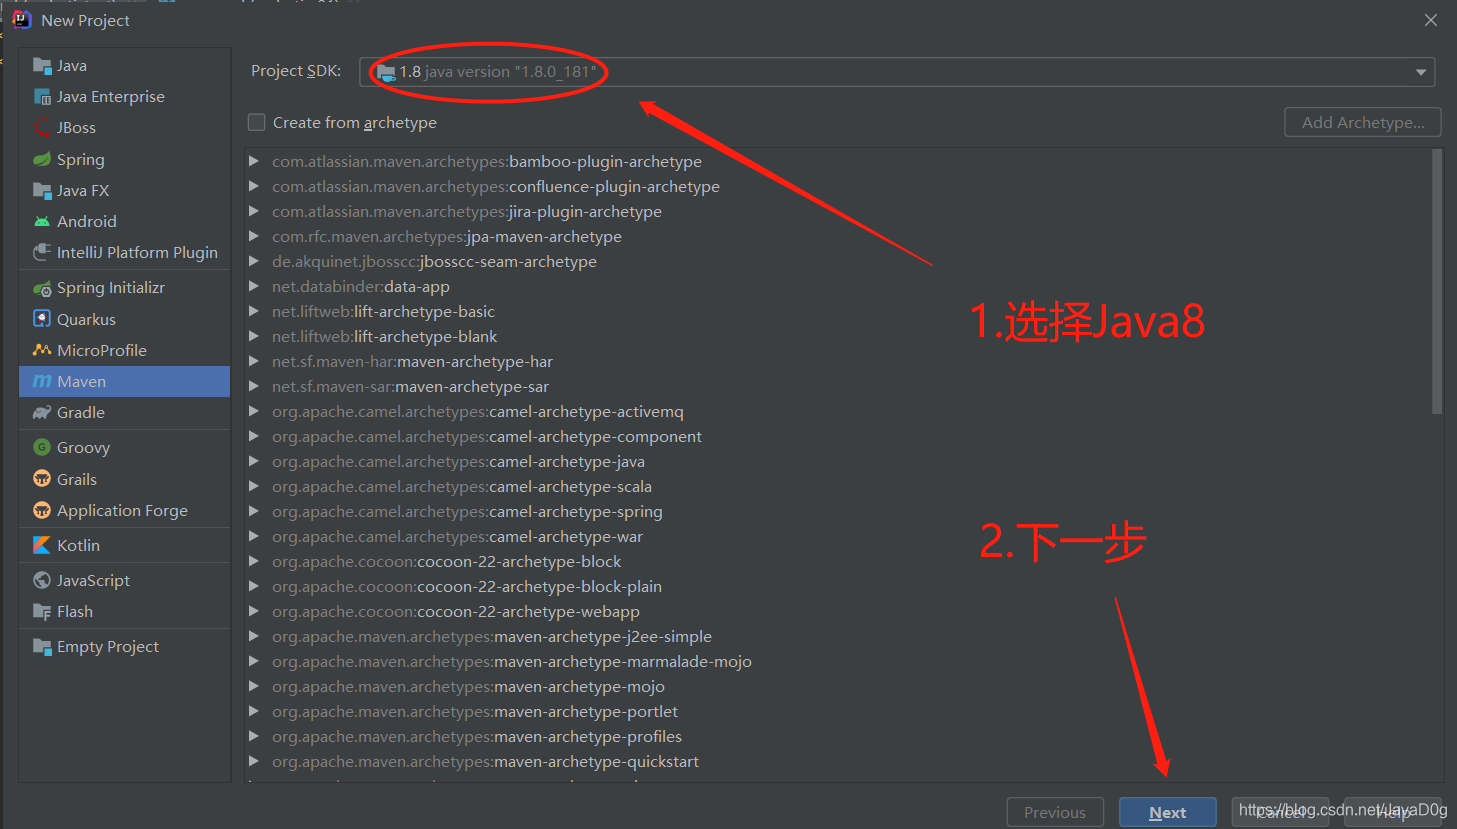This screenshot has height=829, width=1457.
Task: Select Spring Initializr project type
Action: click(x=125, y=288)
